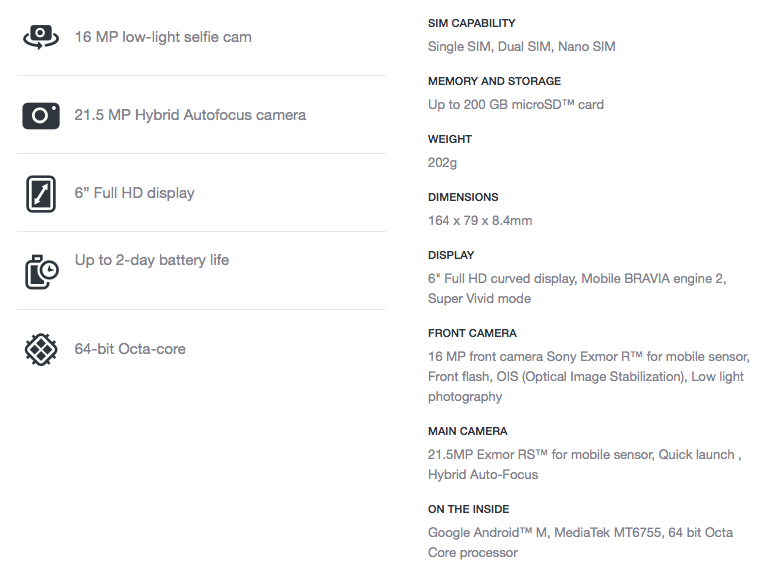Screen dimensions: 768x571
Task: Select the "16 MP low-light selfie cam" label
Action: click(163, 37)
